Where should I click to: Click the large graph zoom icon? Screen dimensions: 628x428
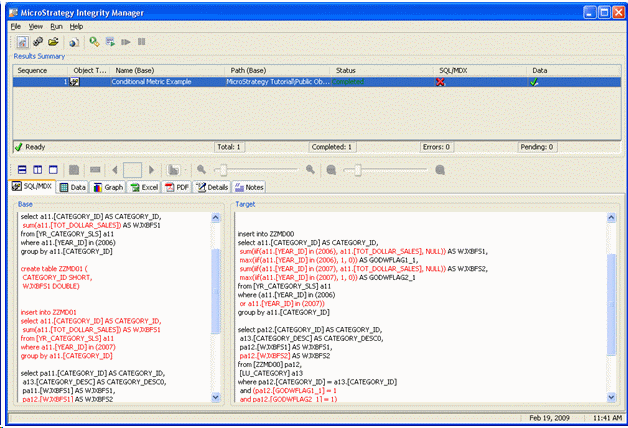pyautogui.click(x=440, y=170)
